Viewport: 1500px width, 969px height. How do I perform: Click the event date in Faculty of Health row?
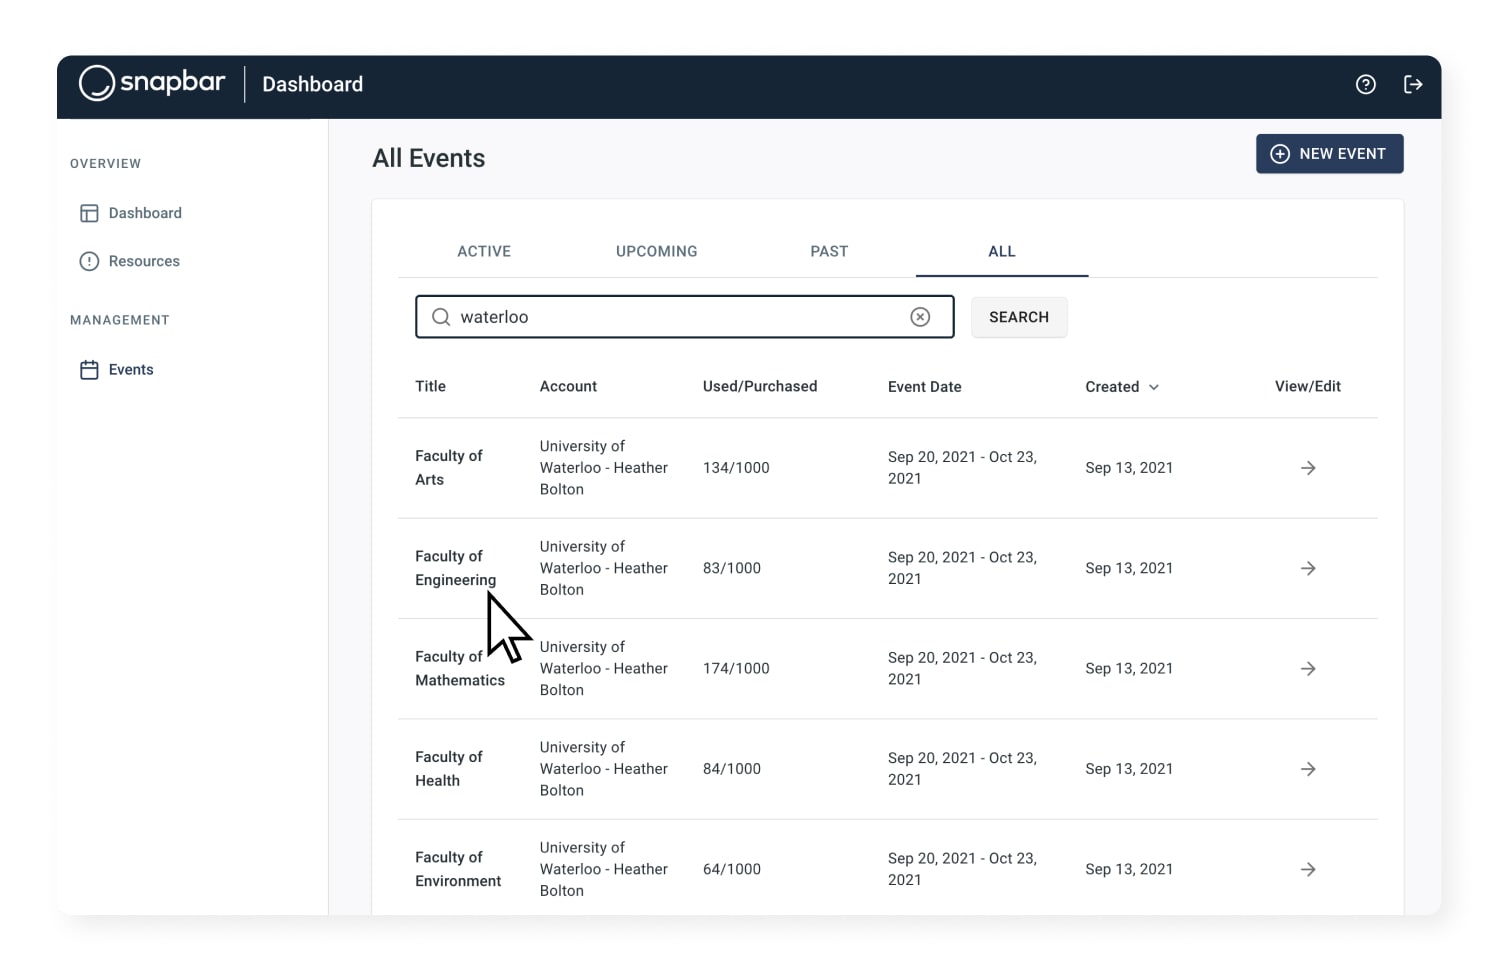click(962, 769)
